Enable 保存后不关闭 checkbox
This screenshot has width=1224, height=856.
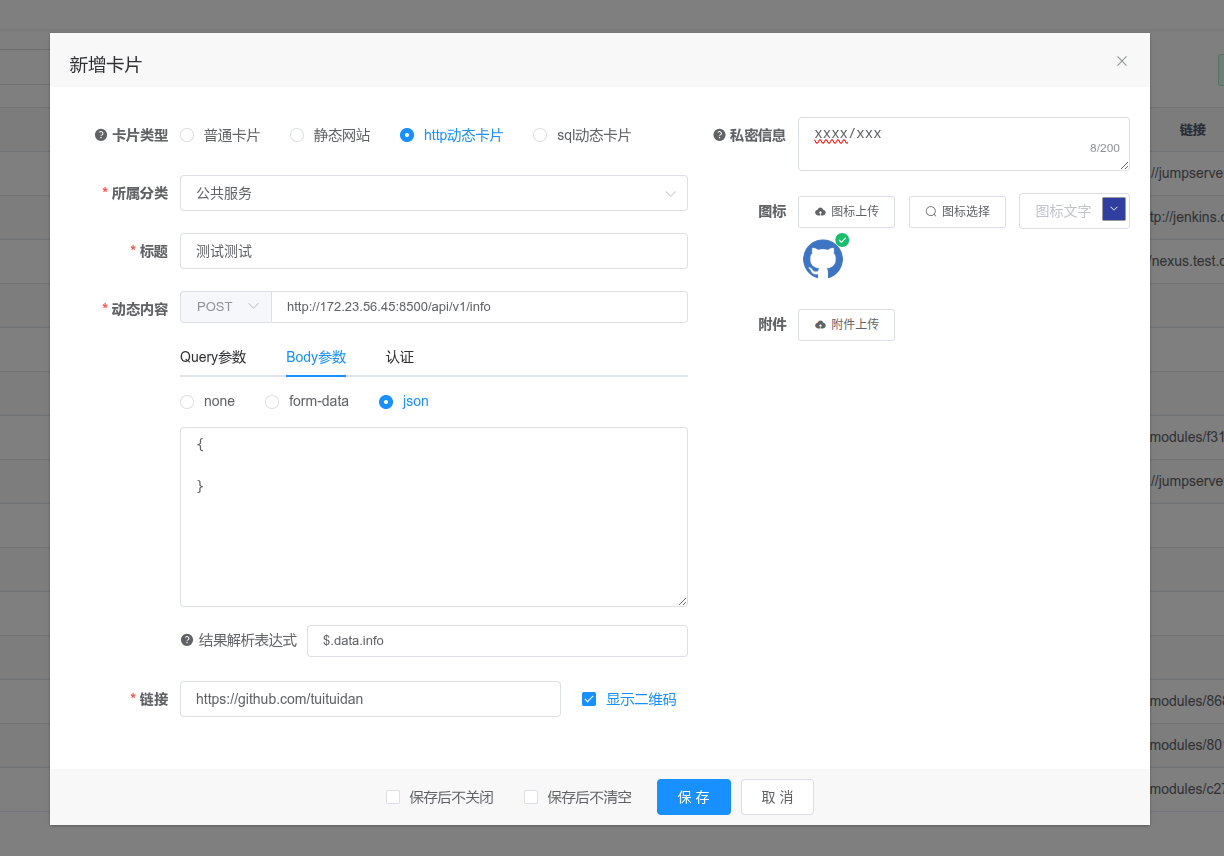point(393,798)
